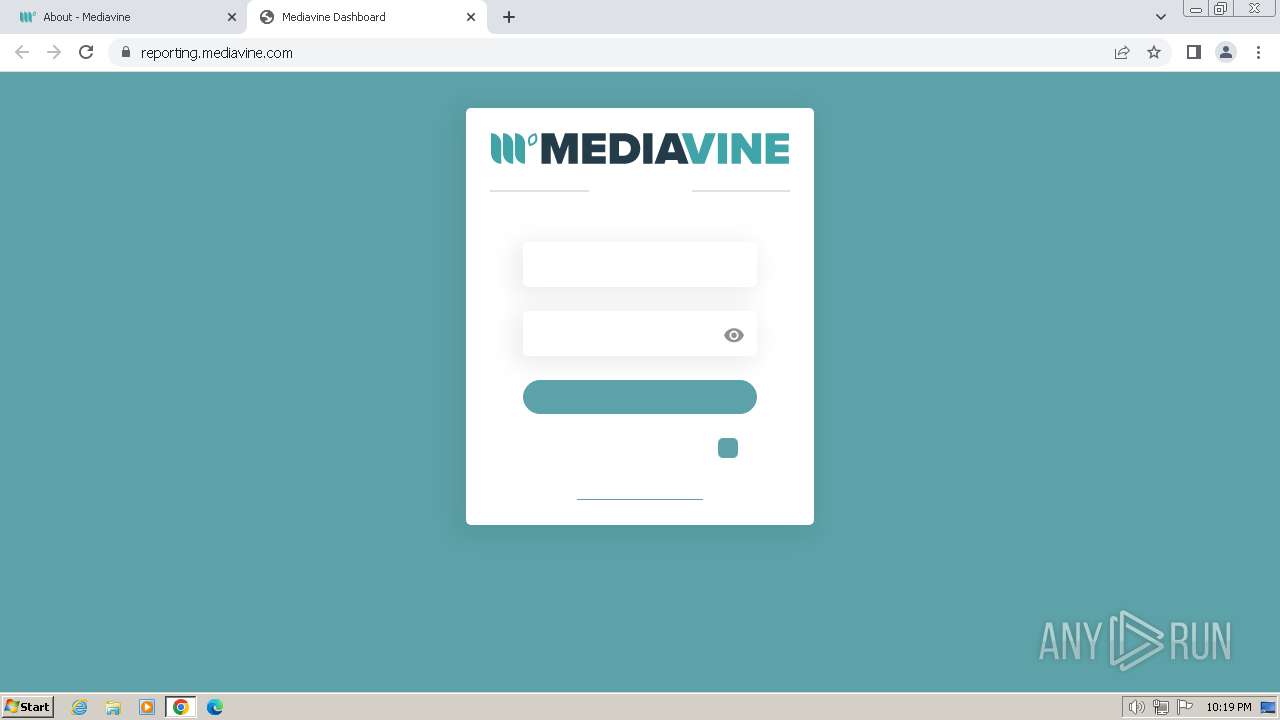Viewport: 1280px width, 720px height.
Task: Open Action Center flag icon
Action: [x=1185, y=707]
